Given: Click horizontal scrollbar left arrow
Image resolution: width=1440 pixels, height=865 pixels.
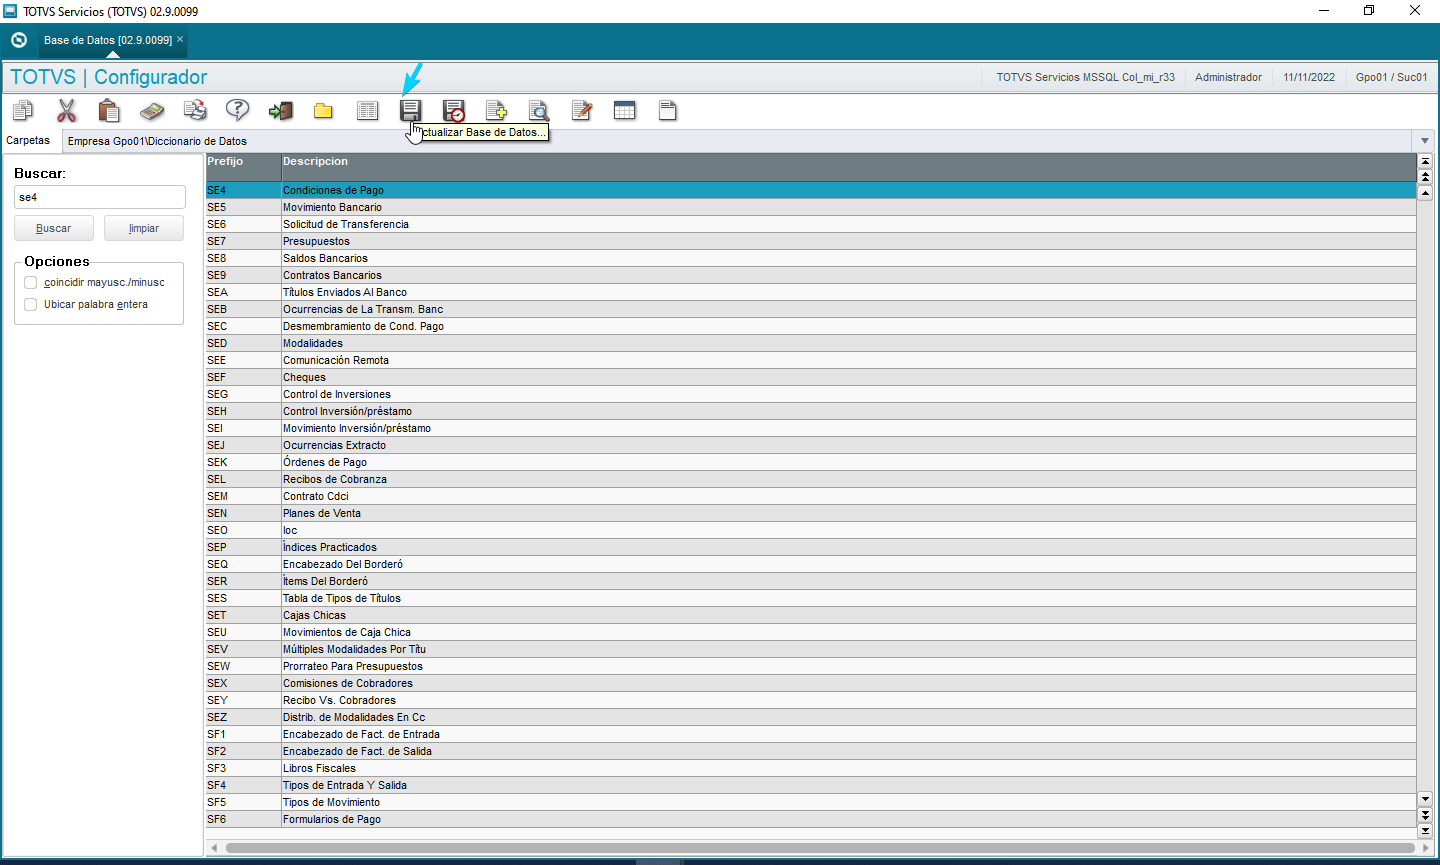Looking at the screenshot, I should click(x=213, y=848).
